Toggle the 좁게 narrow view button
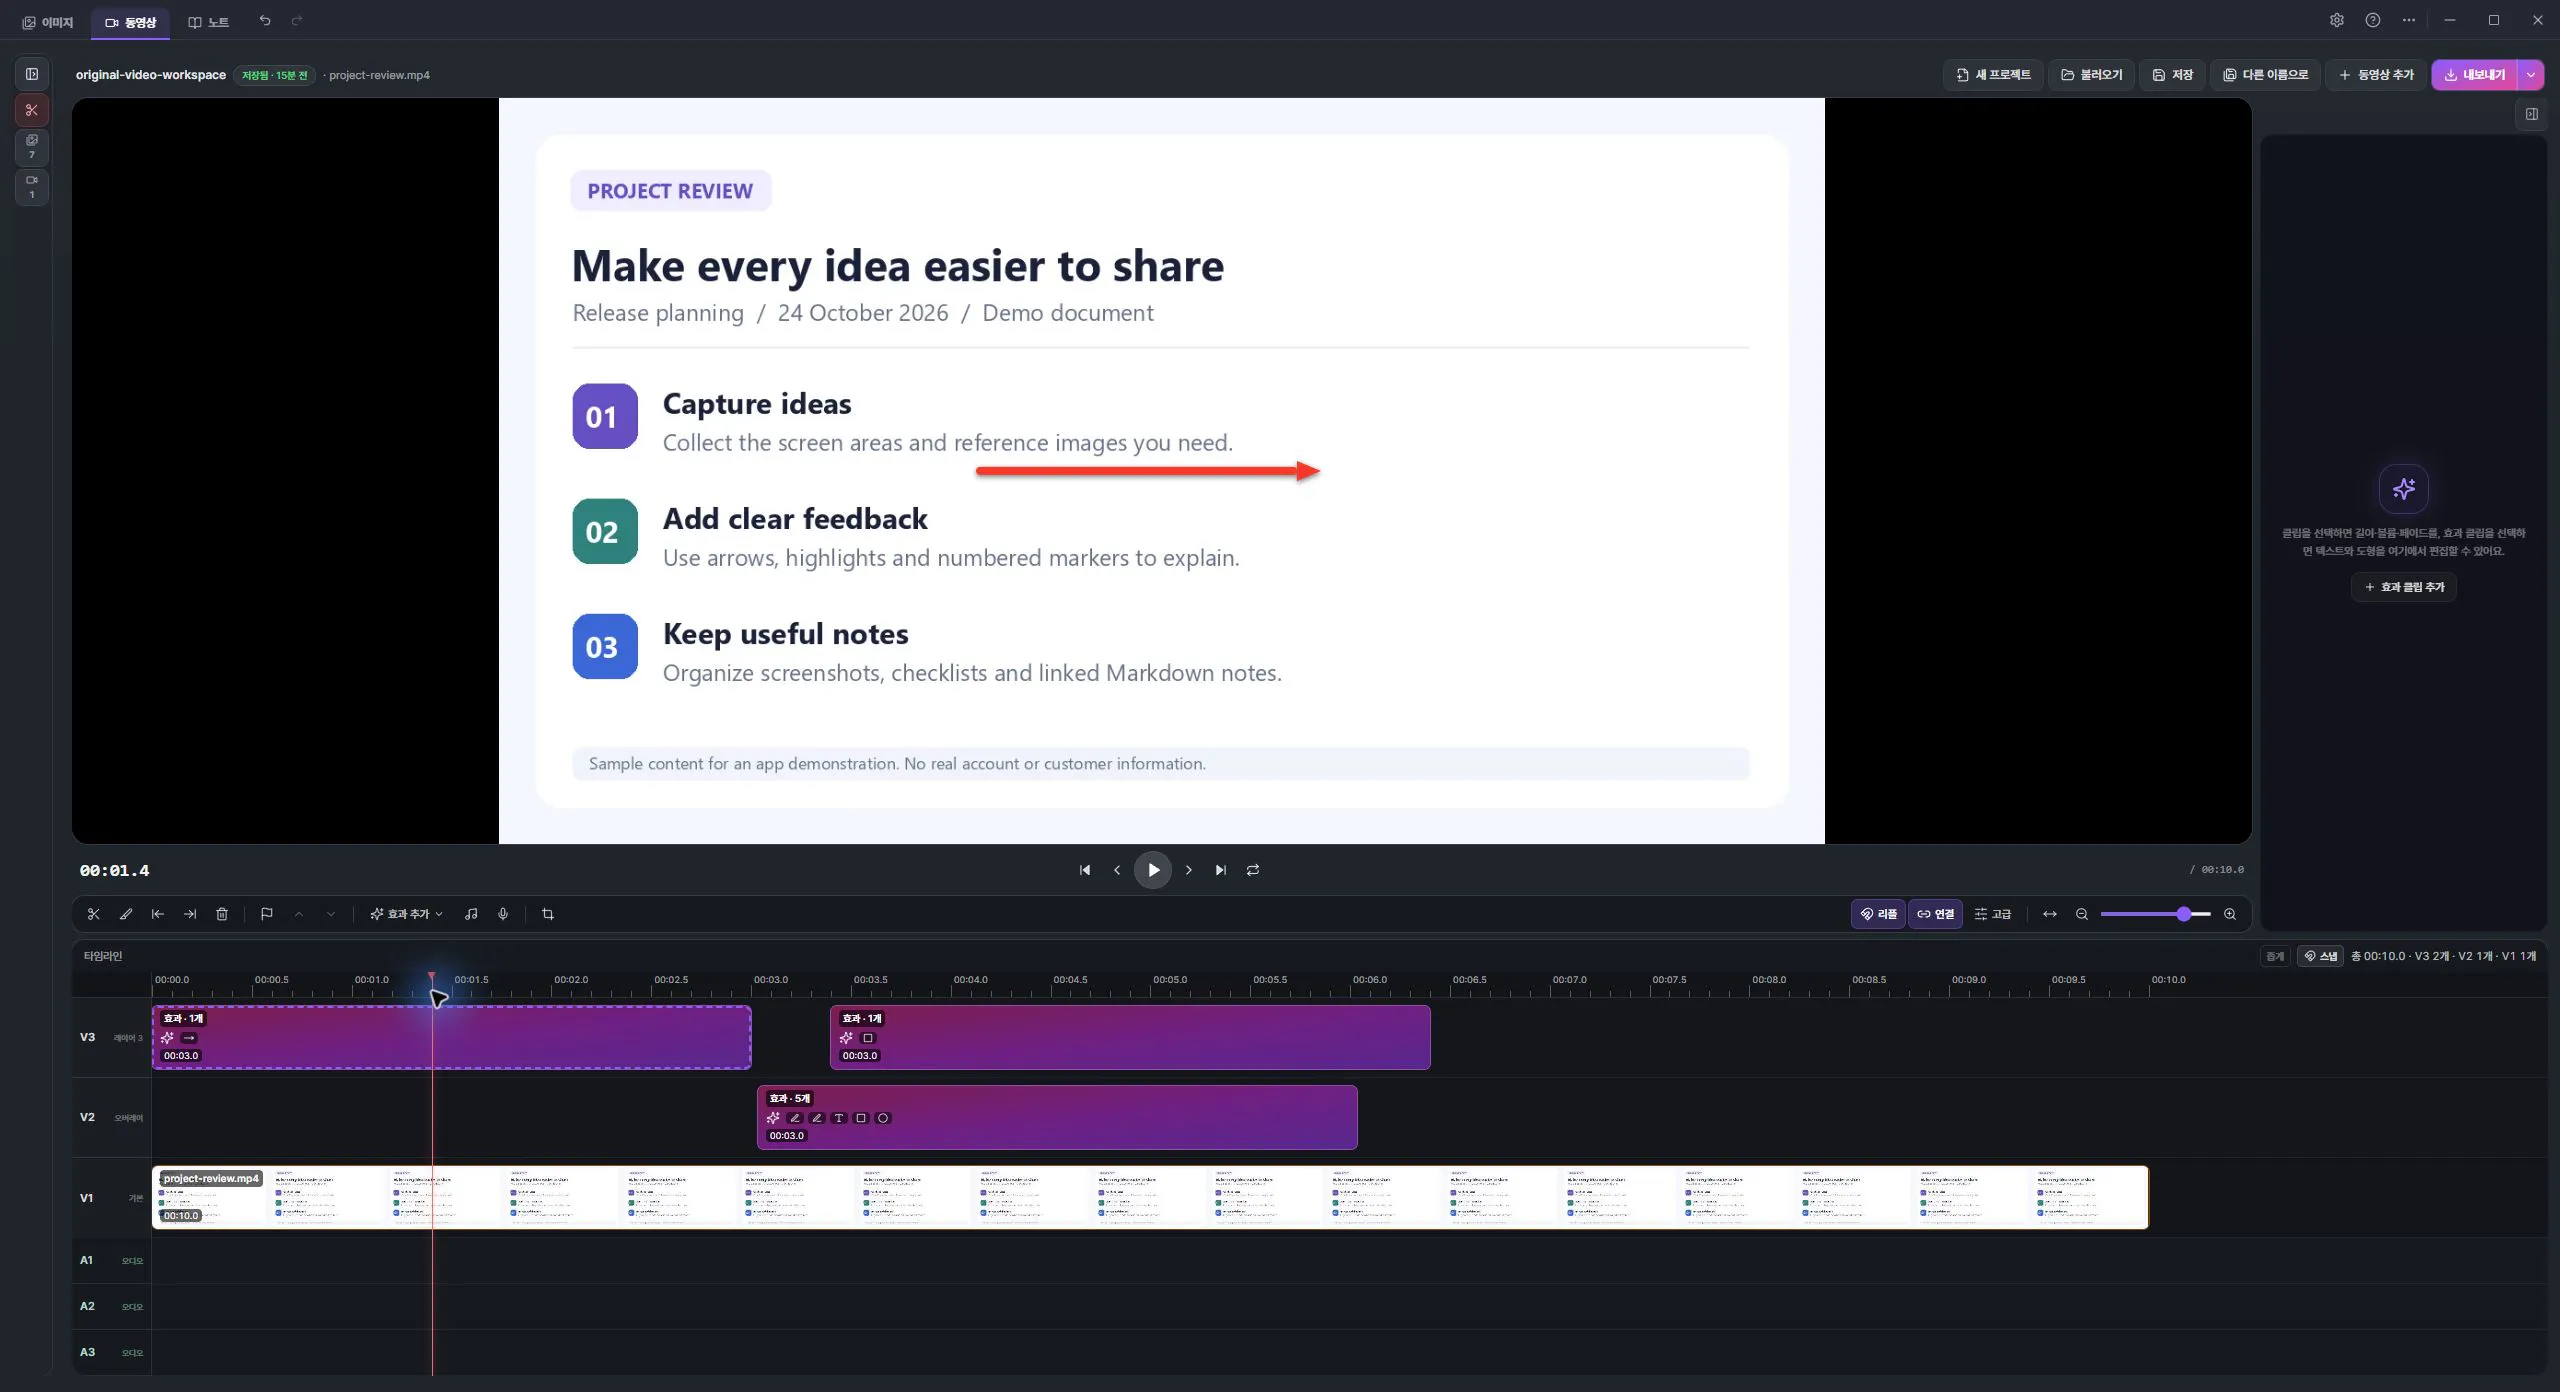 [2275, 956]
